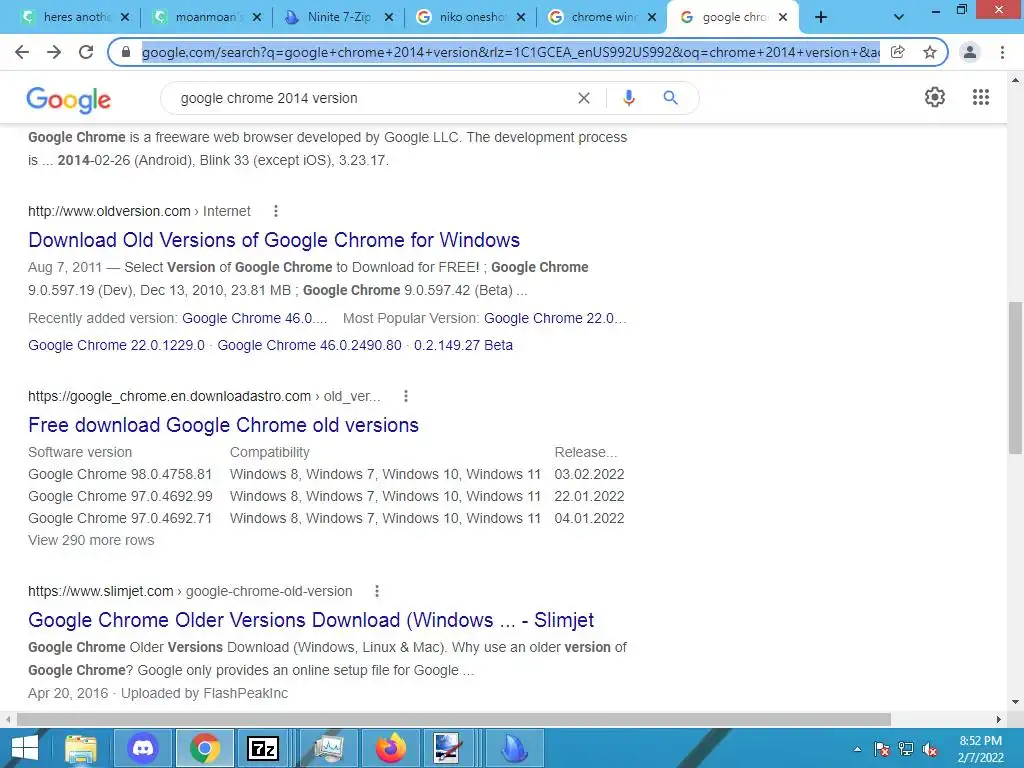Screen dimensions: 1024x768
Task: Reload the current page
Action: [86, 52]
